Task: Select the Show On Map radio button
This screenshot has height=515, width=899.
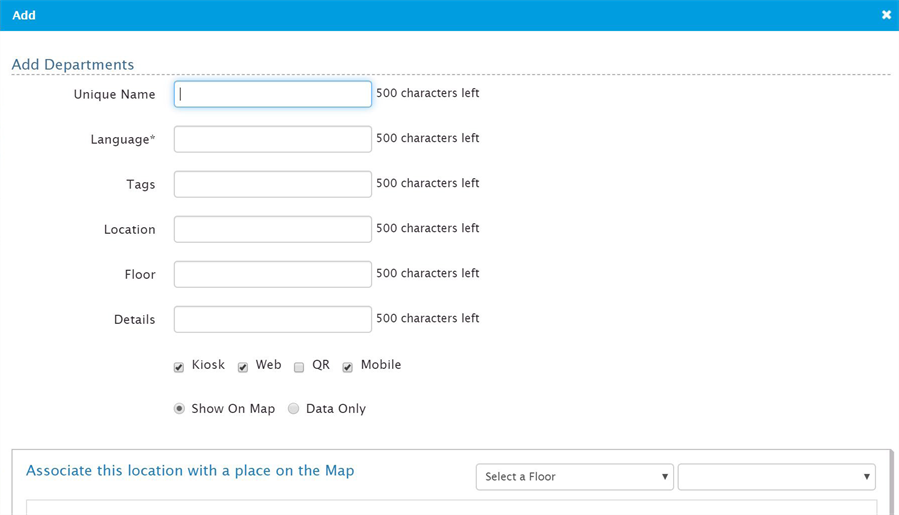Action: click(179, 409)
